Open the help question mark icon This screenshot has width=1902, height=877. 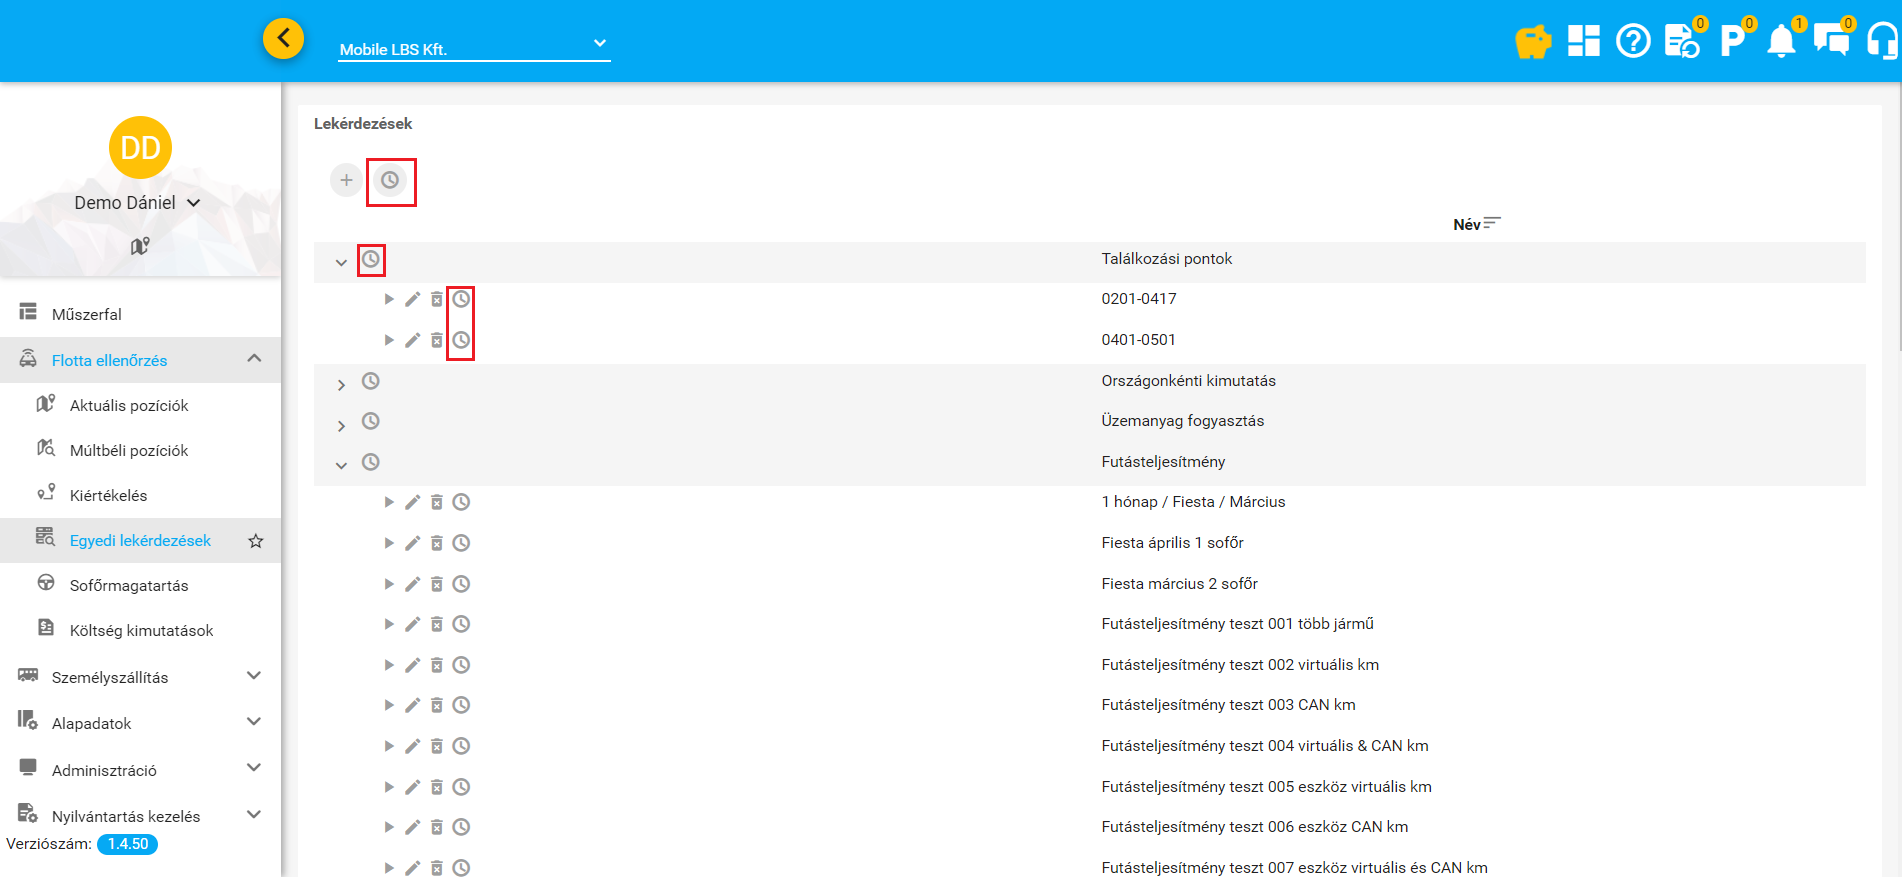point(1633,41)
